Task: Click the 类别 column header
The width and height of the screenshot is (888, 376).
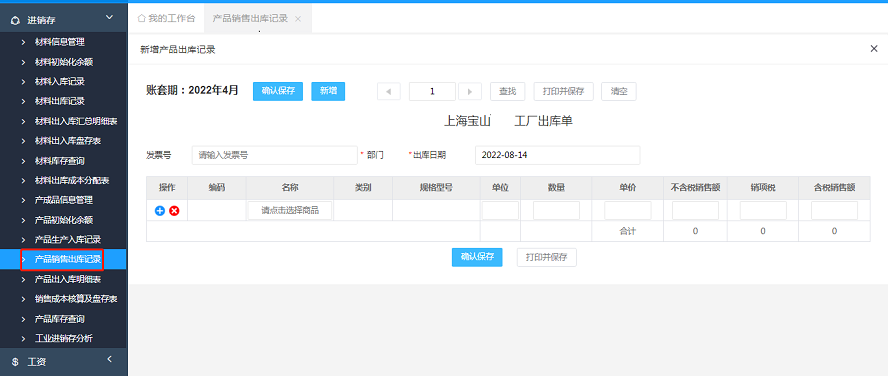Action: point(363,187)
